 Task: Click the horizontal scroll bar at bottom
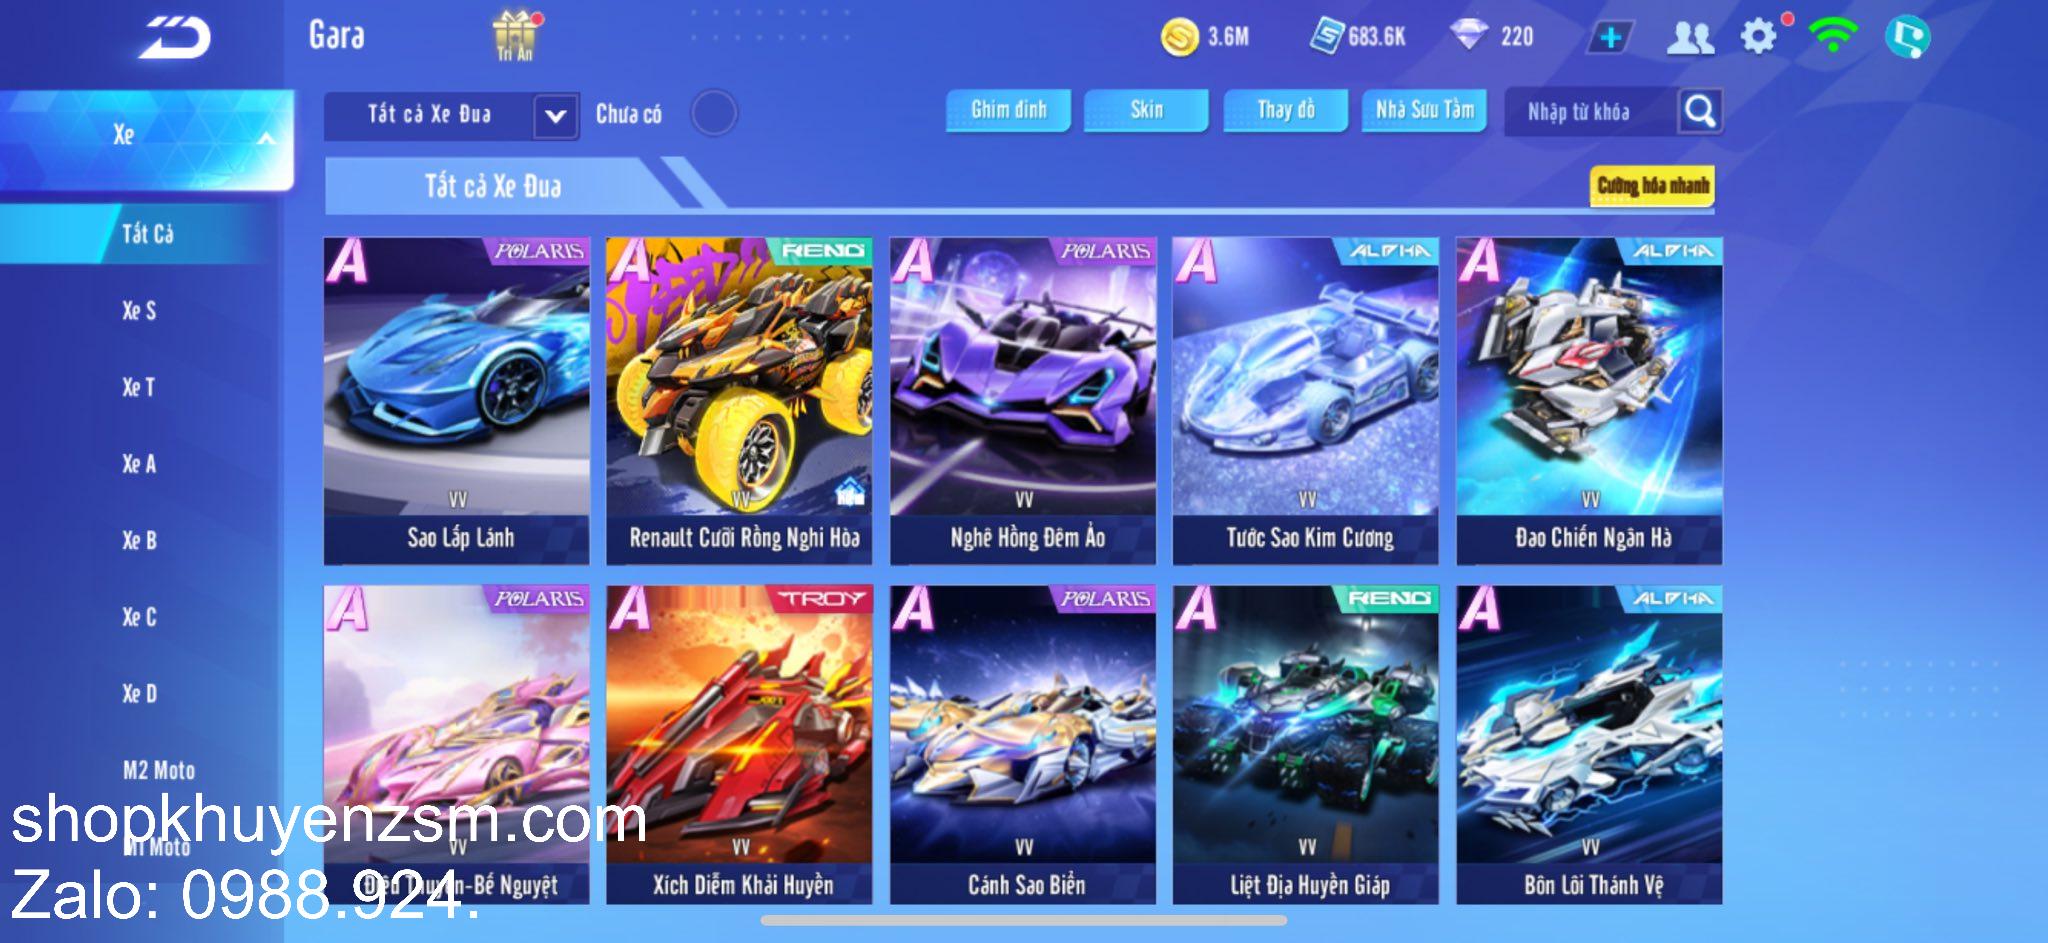coord(1023,920)
